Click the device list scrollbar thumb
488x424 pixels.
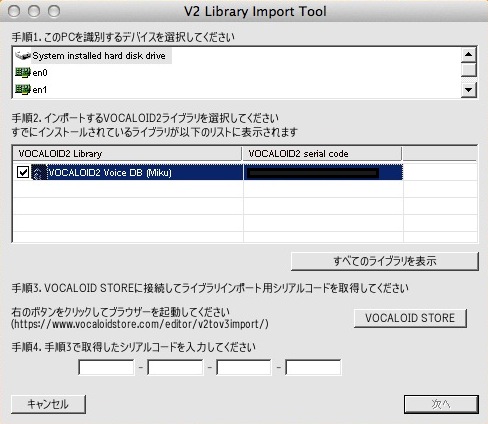coord(469,70)
